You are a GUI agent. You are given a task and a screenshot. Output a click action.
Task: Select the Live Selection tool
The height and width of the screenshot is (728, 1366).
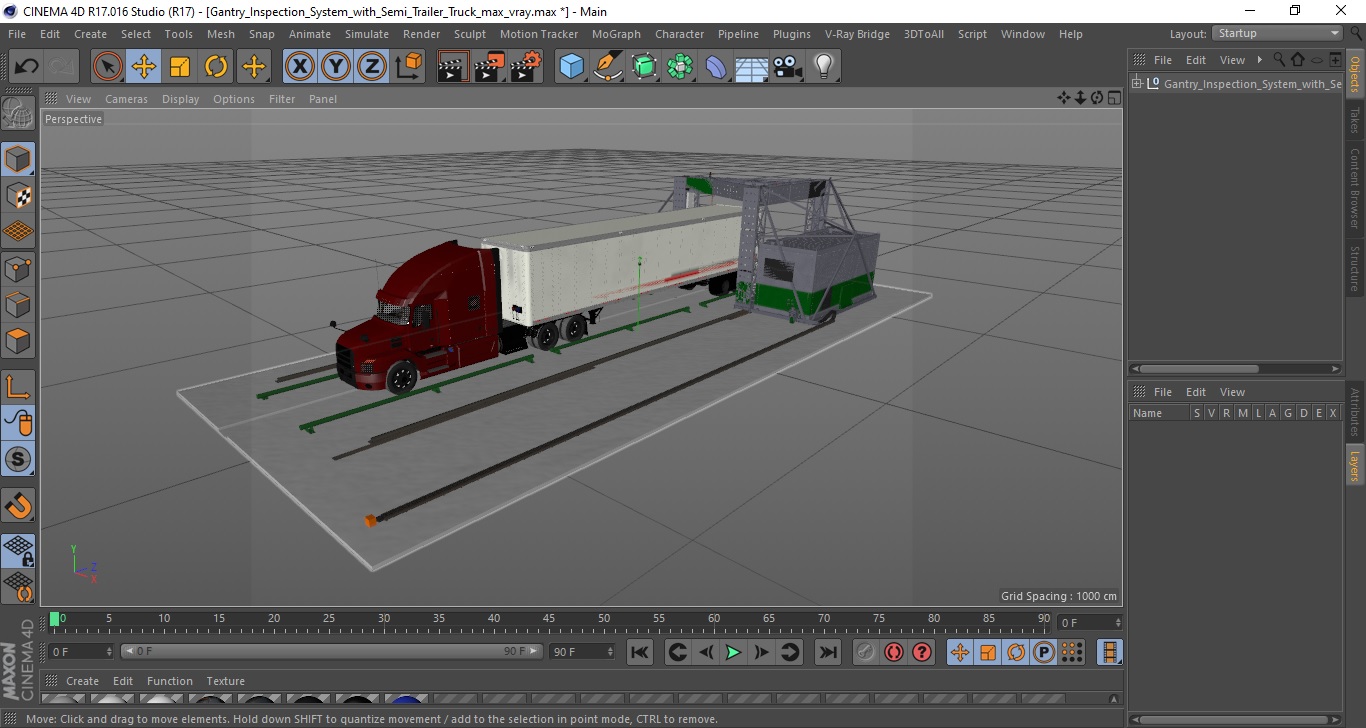click(x=108, y=67)
